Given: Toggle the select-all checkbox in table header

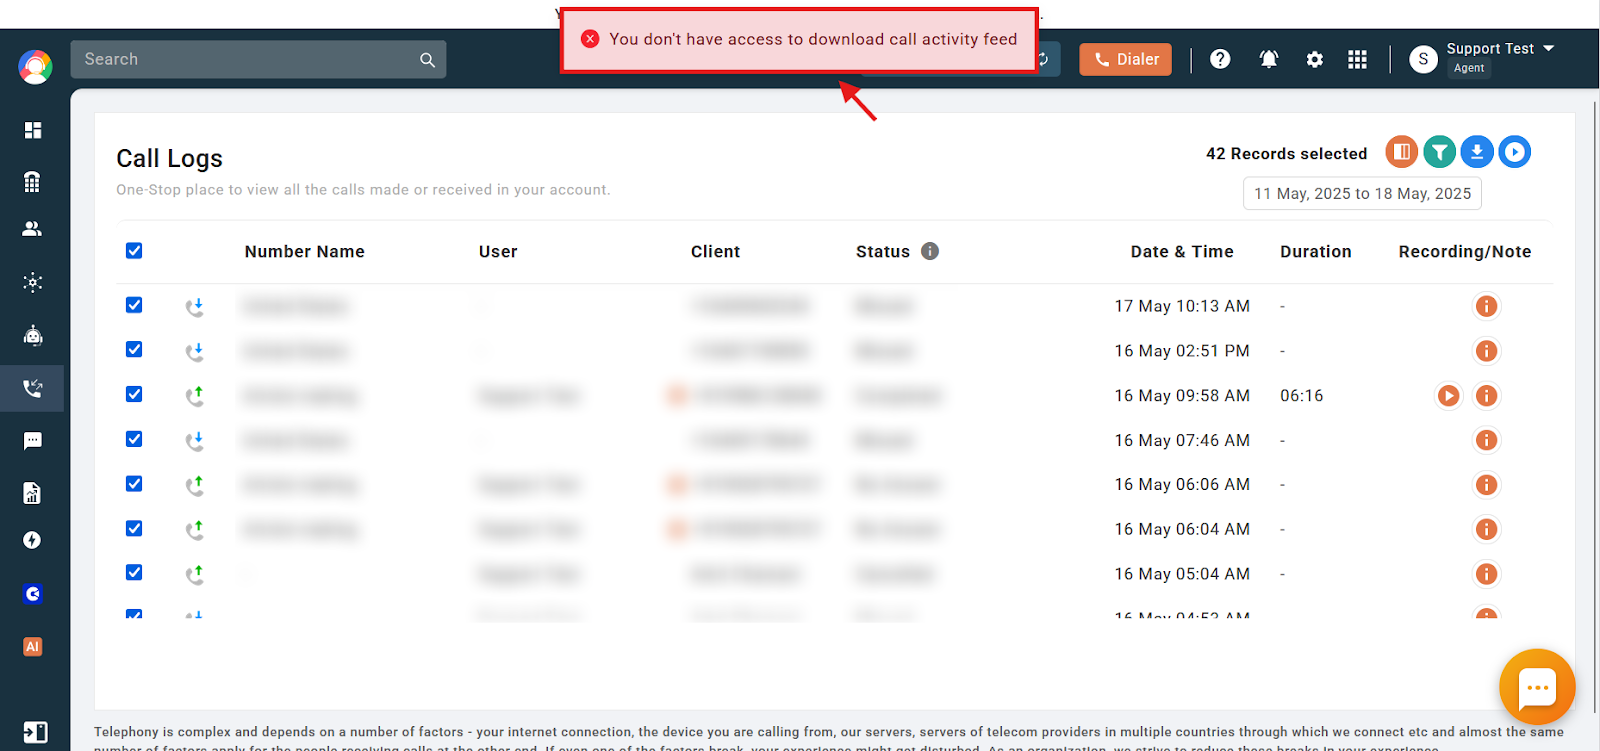Looking at the screenshot, I should click(134, 250).
